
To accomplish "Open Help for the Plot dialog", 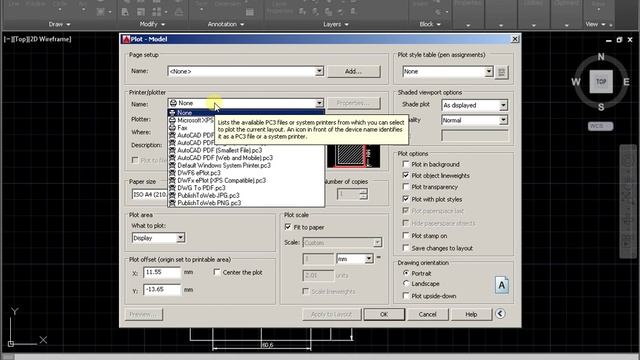I will tap(471, 314).
